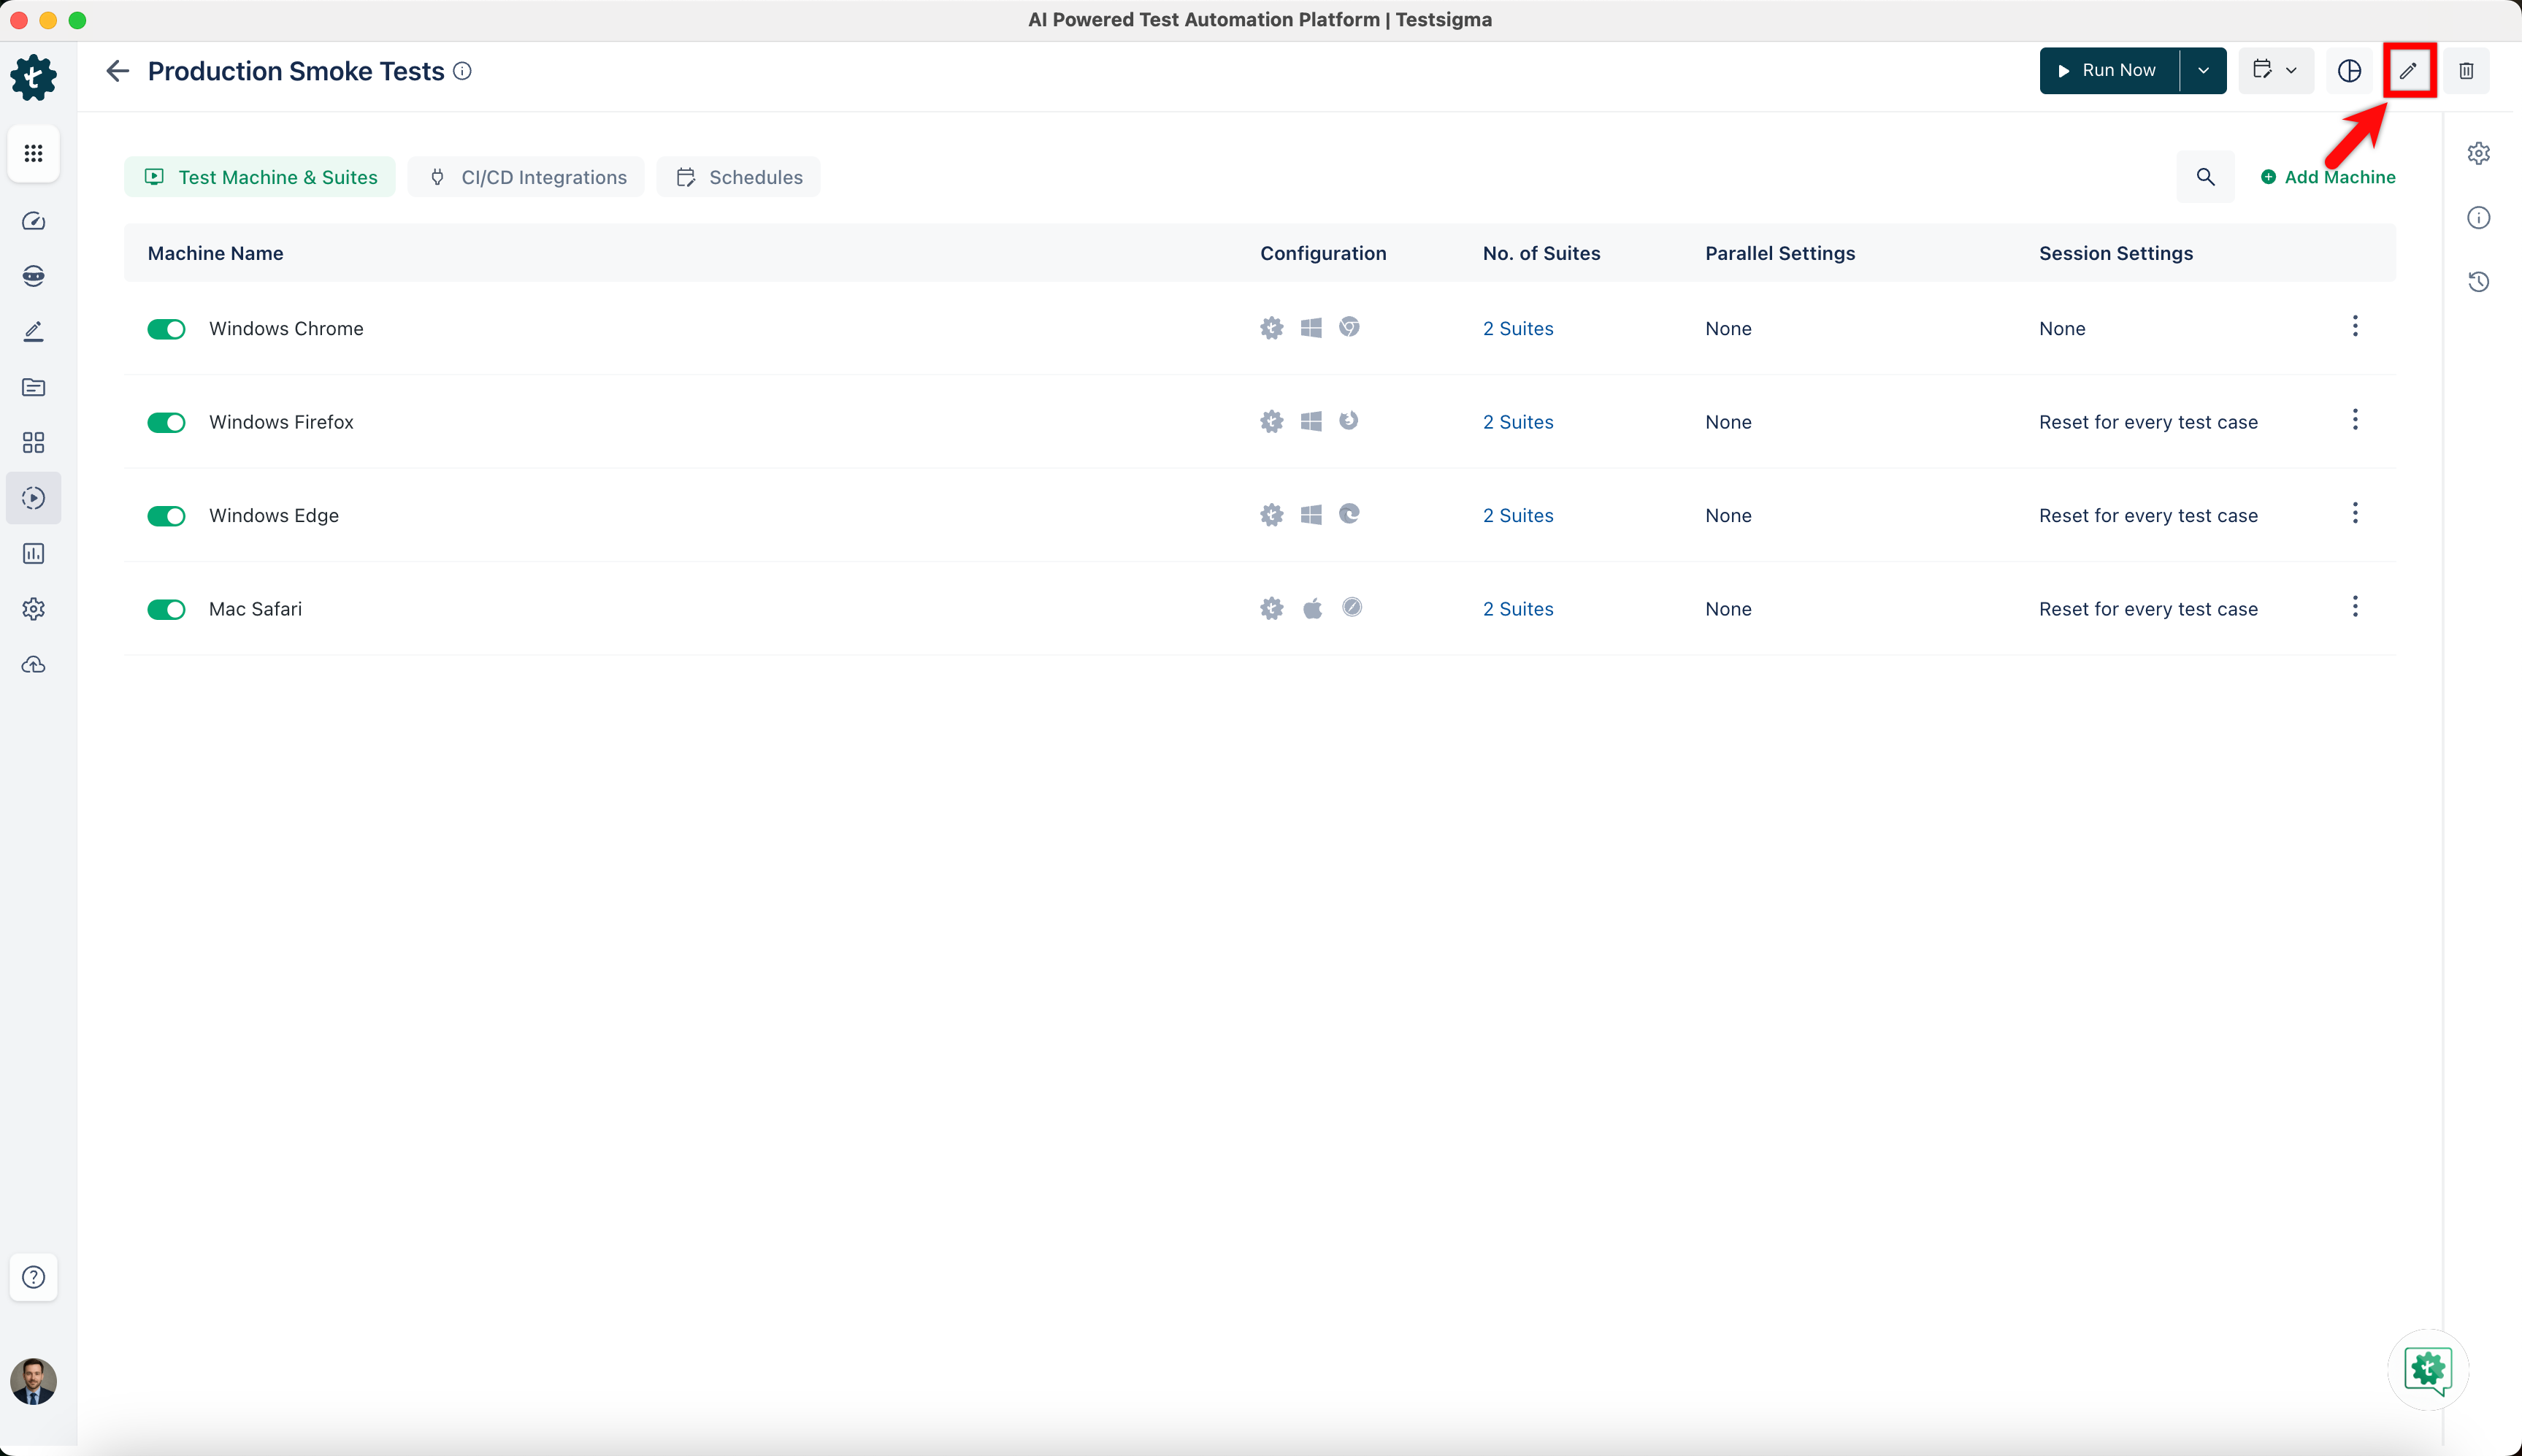Click the Parallel Settings column header
This screenshot has width=2522, height=1456.
pyautogui.click(x=1779, y=253)
